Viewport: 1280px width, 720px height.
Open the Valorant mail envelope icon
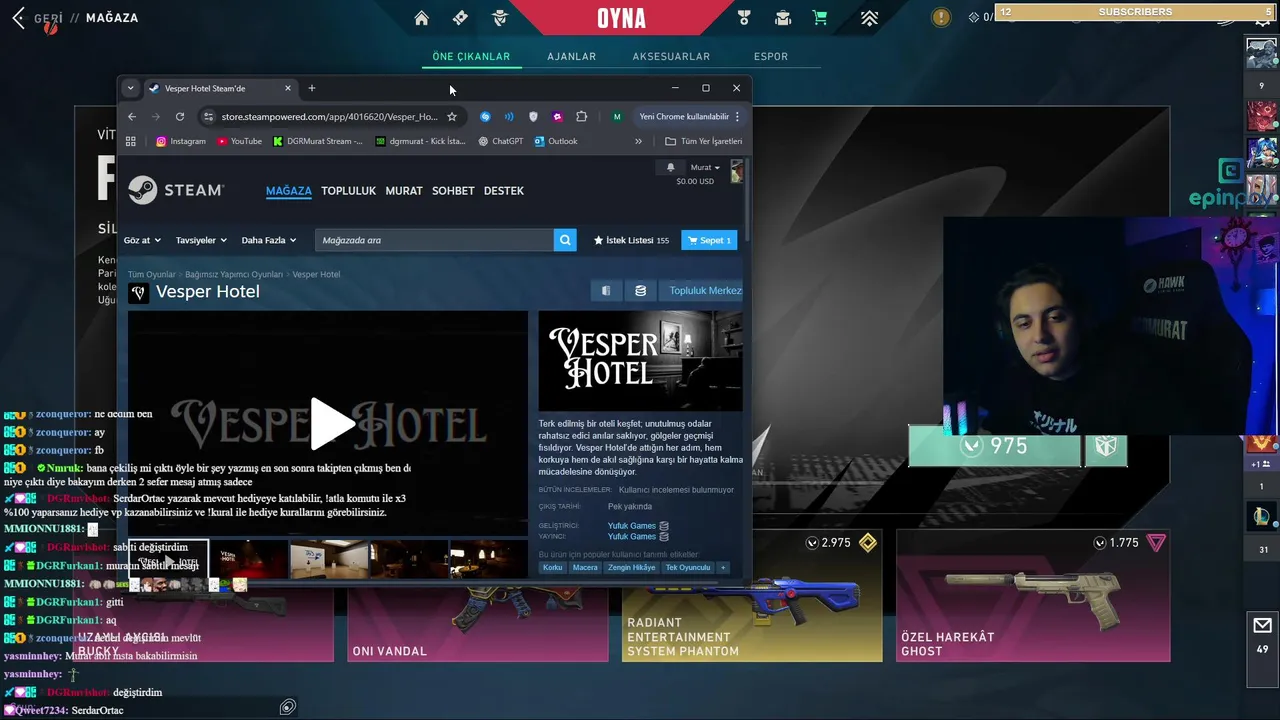pyautogui.click(x=1262, y=626)
